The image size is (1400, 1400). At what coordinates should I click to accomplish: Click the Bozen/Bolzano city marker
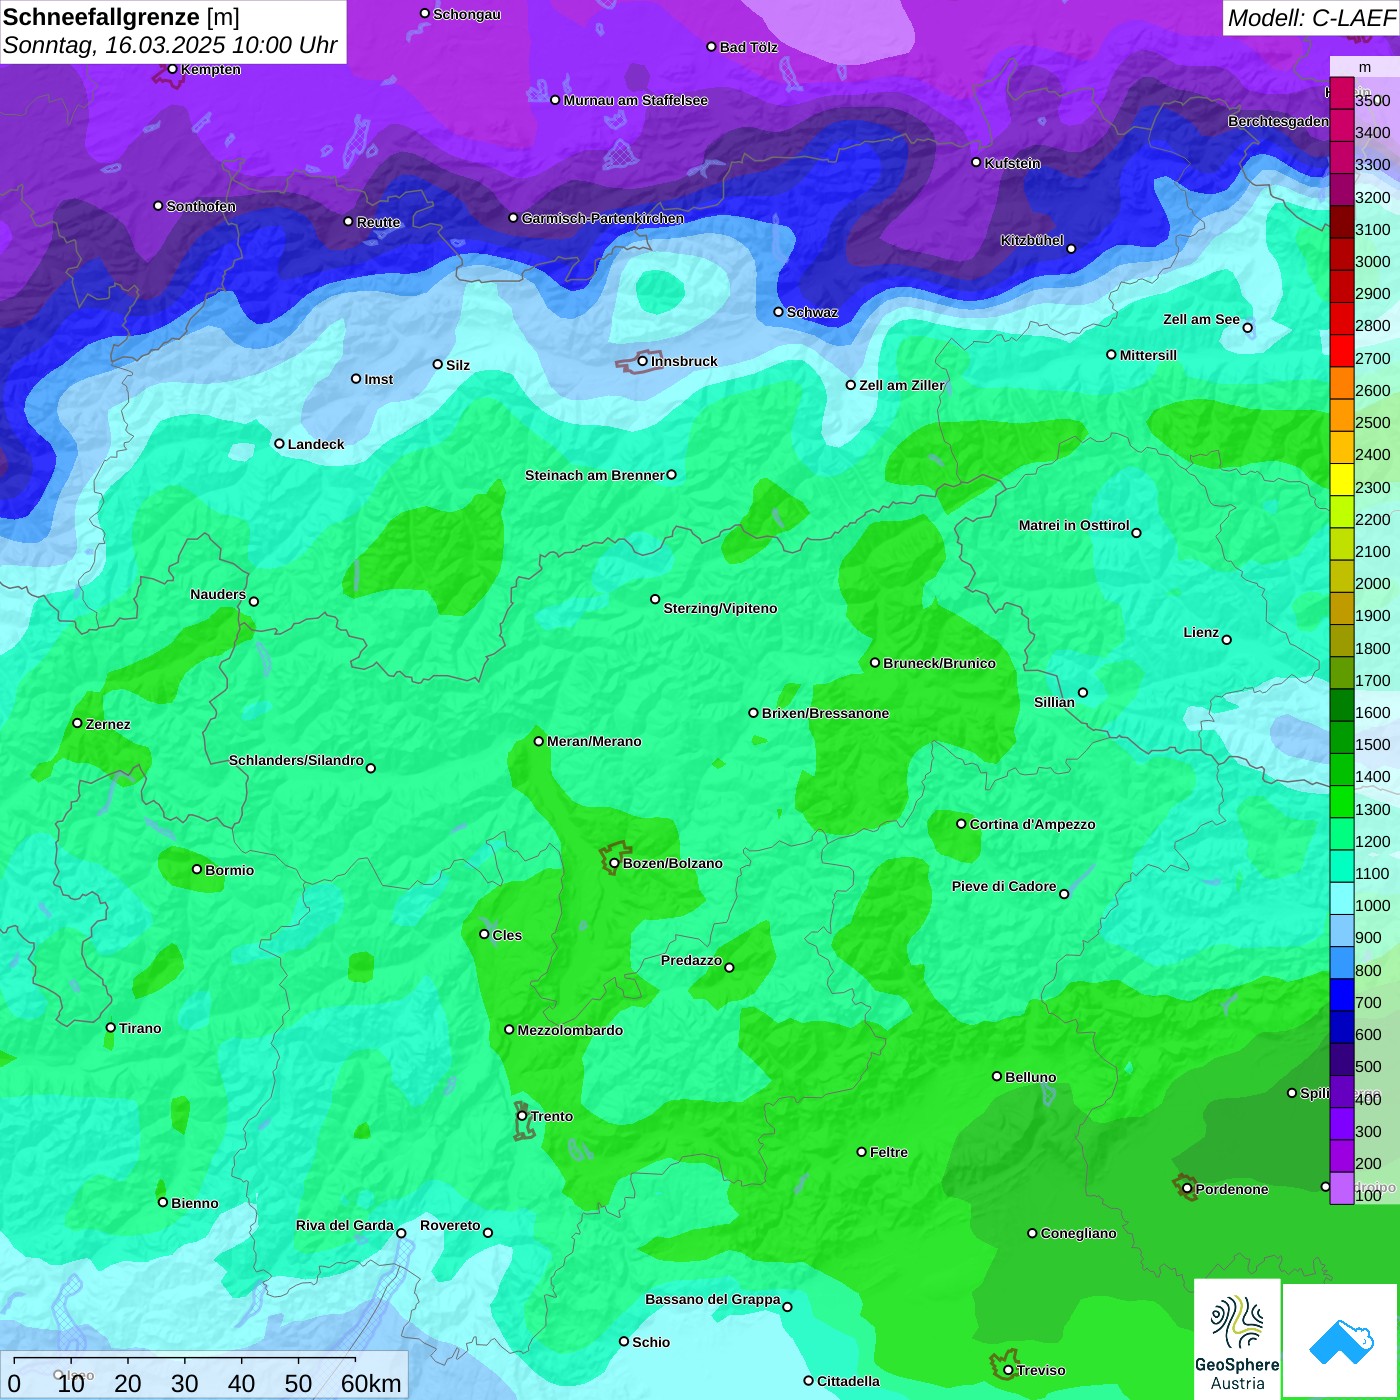point(614,863)
